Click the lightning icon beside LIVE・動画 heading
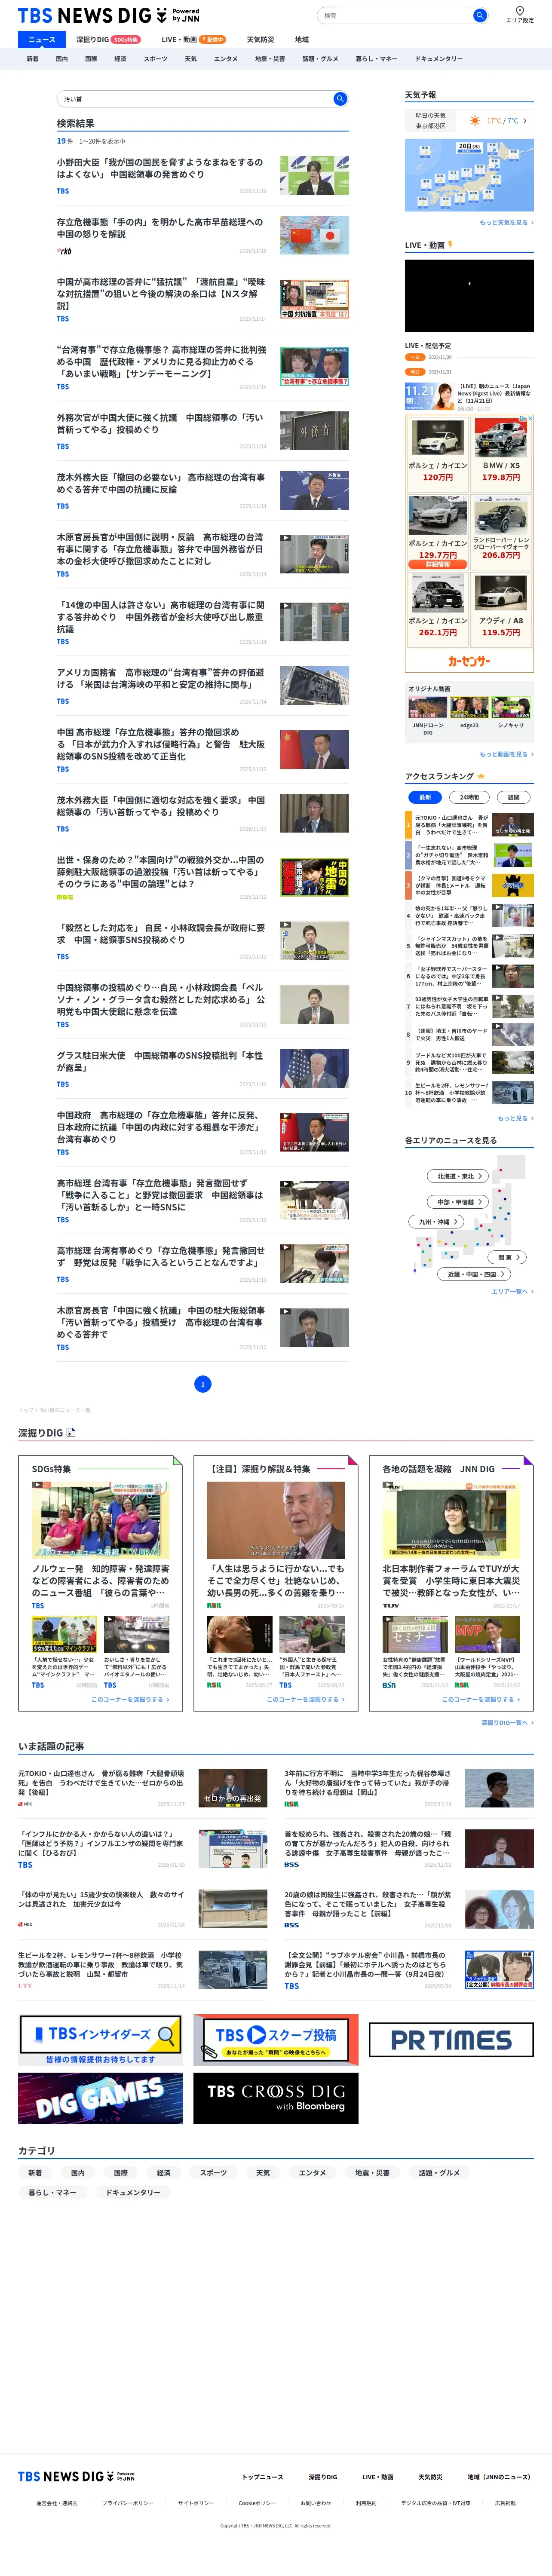 [450, 244]
